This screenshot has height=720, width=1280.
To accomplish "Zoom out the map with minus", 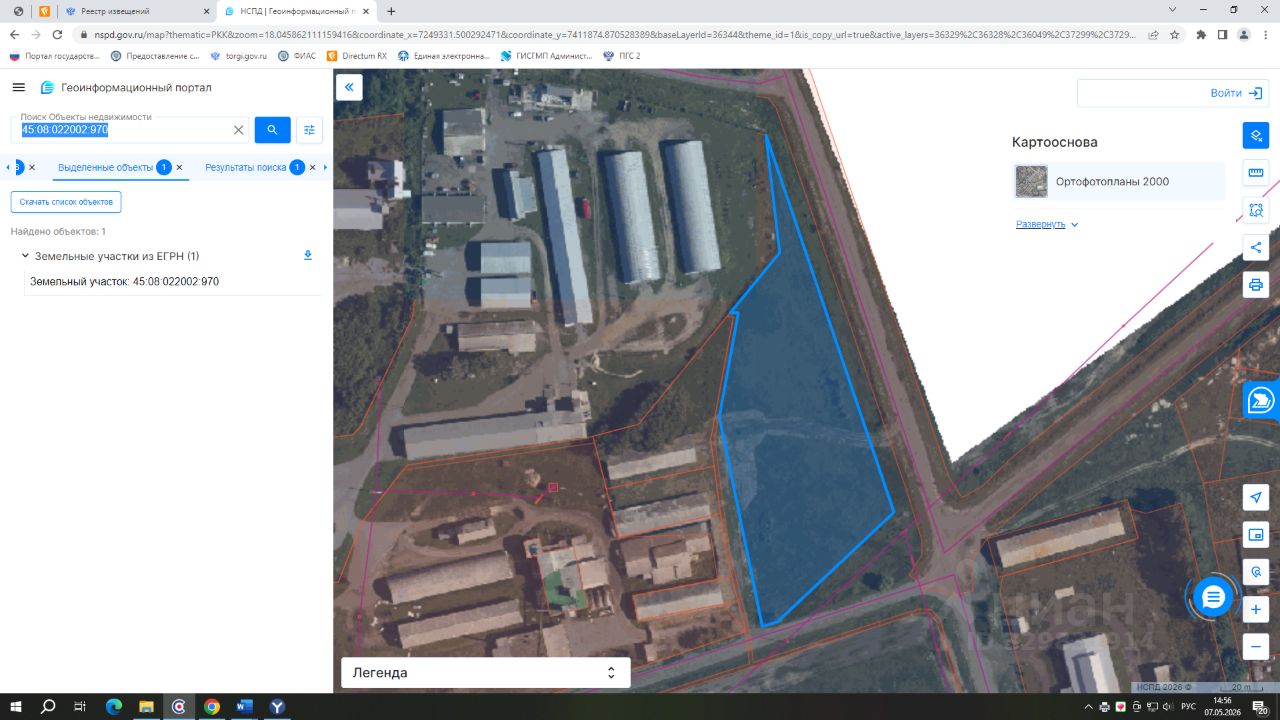I will click(1255, 646).
